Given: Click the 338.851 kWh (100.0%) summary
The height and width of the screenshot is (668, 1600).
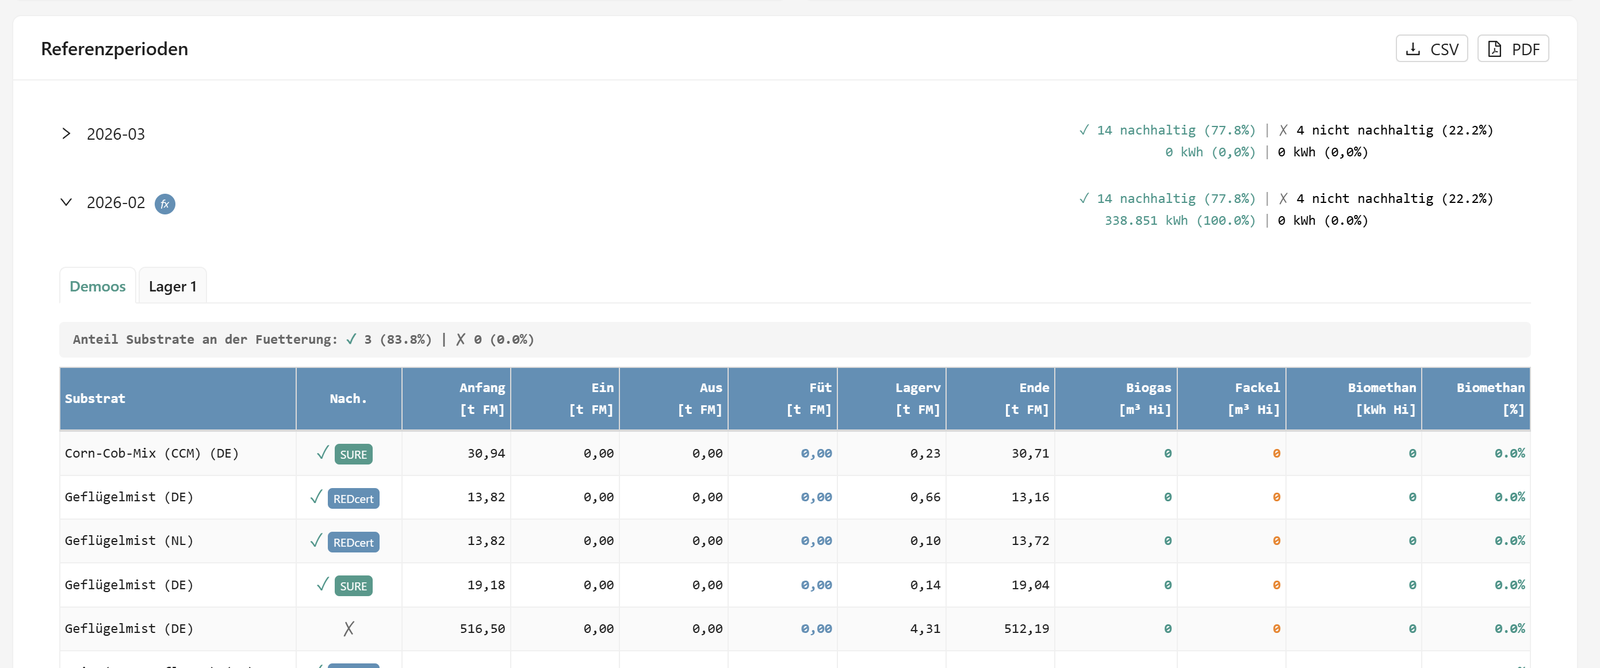Looking at the screenshot, I should (x=1180, y=221).
